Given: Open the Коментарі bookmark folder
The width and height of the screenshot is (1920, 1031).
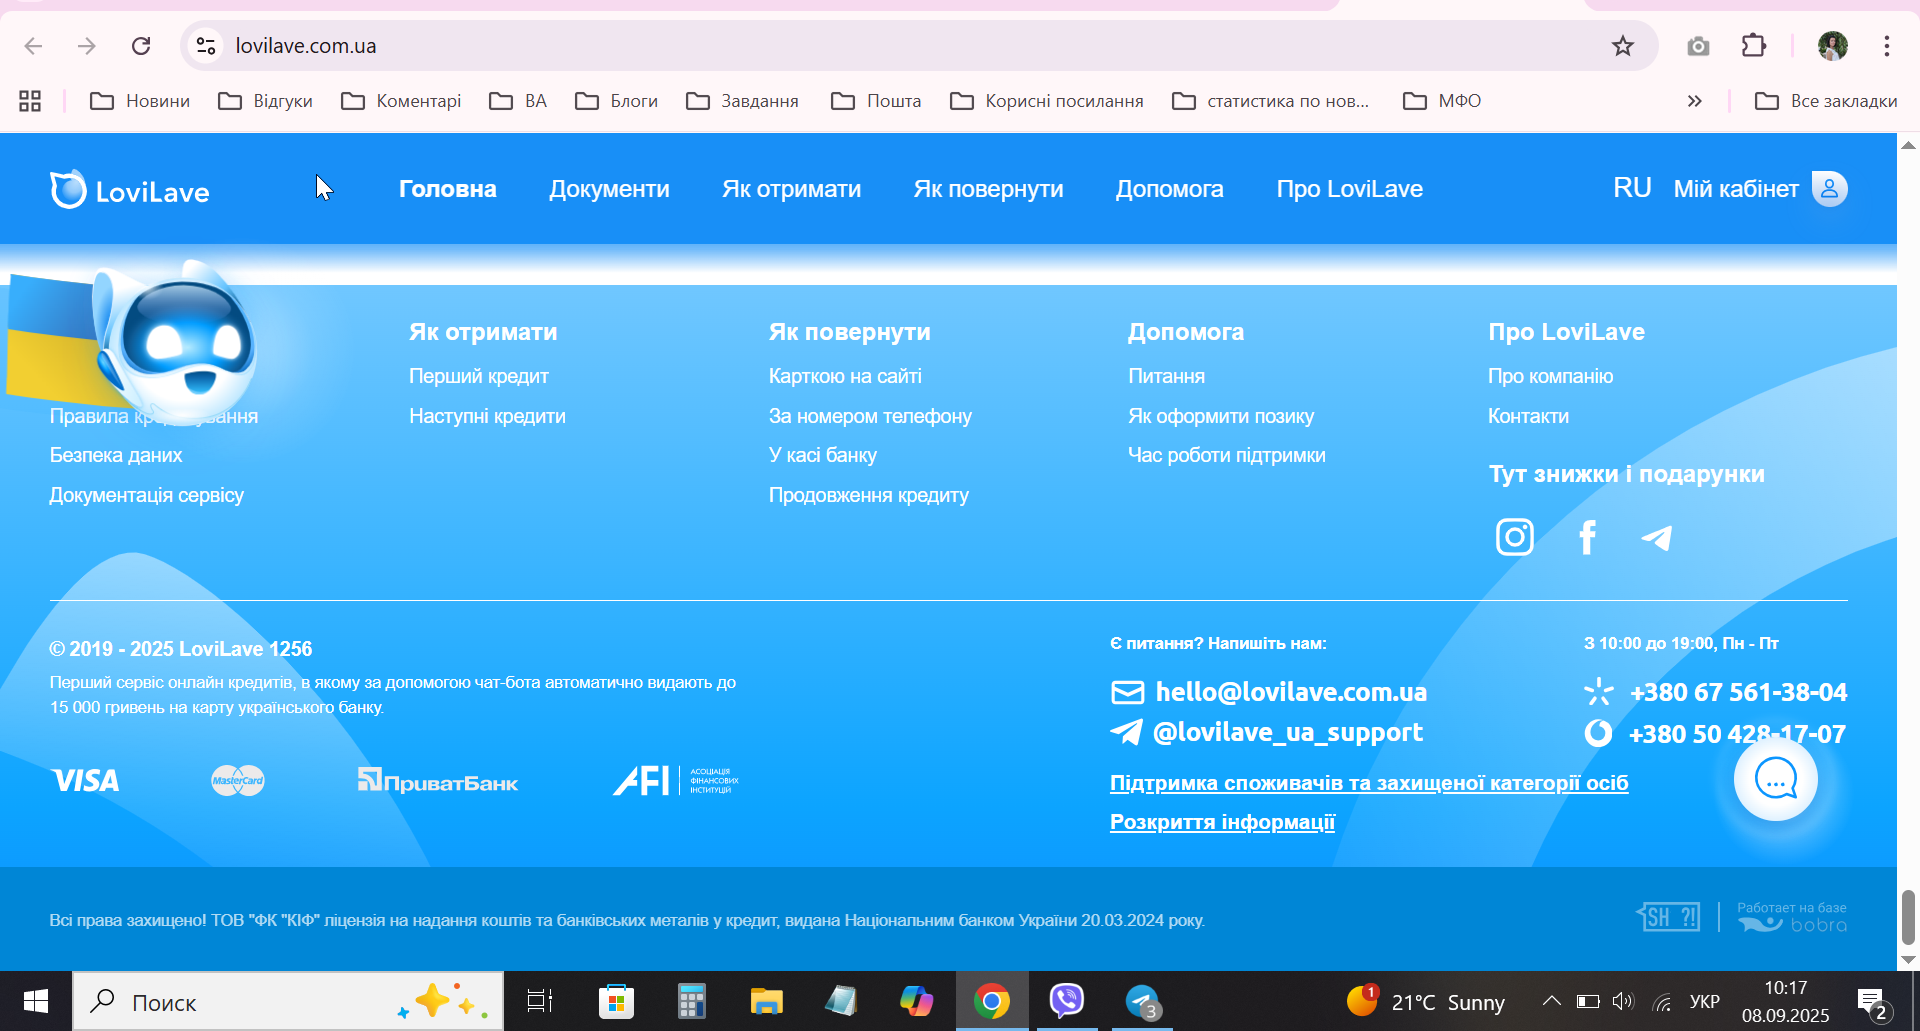Looking at the screenshot, I should [401, 101].
